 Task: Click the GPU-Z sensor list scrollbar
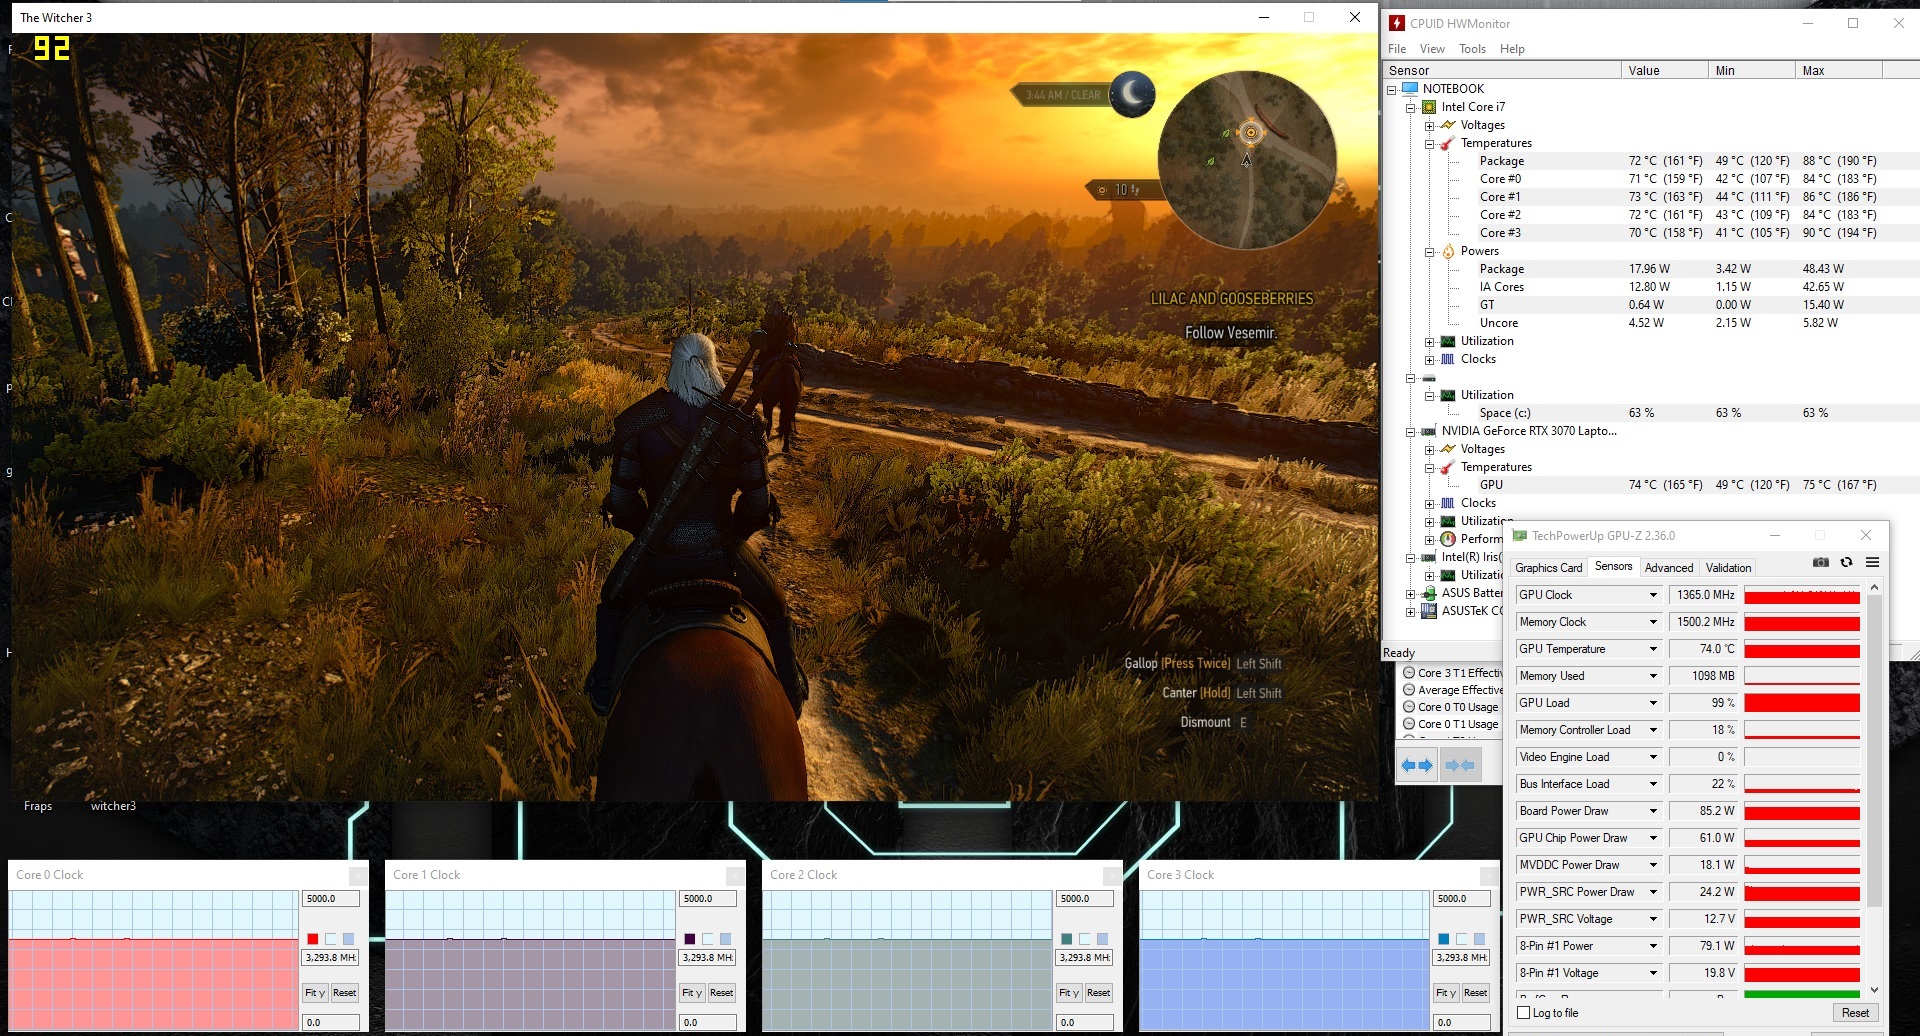[1874, 750]
